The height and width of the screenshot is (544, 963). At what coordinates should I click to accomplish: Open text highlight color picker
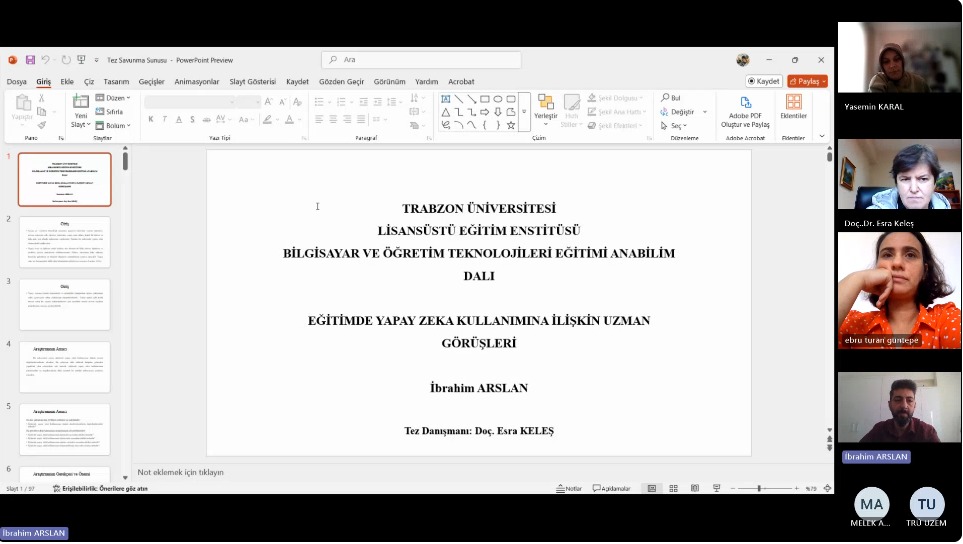267,120
